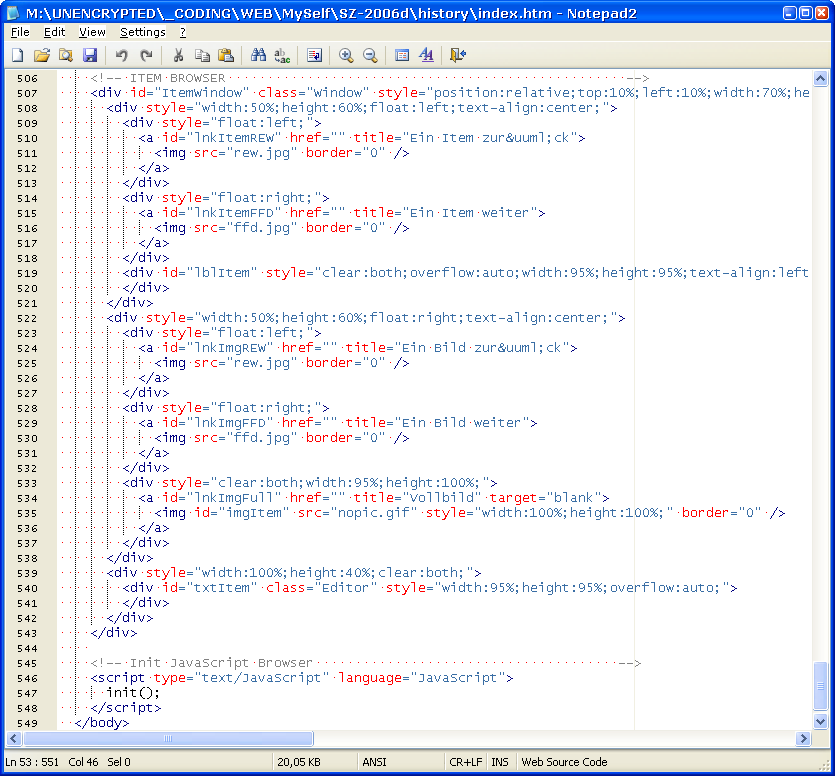Redo the edit via toolbar arrow
Image resolution: width=835 pixels, height=776 pixels.
pyautogui.click(x=146, y=55)
